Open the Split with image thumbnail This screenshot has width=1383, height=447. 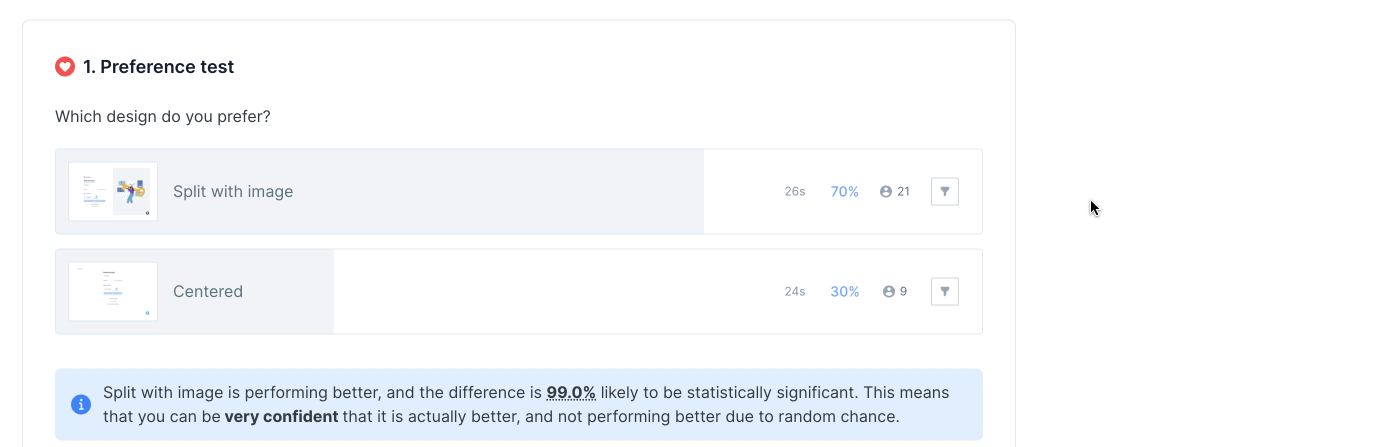113,191
